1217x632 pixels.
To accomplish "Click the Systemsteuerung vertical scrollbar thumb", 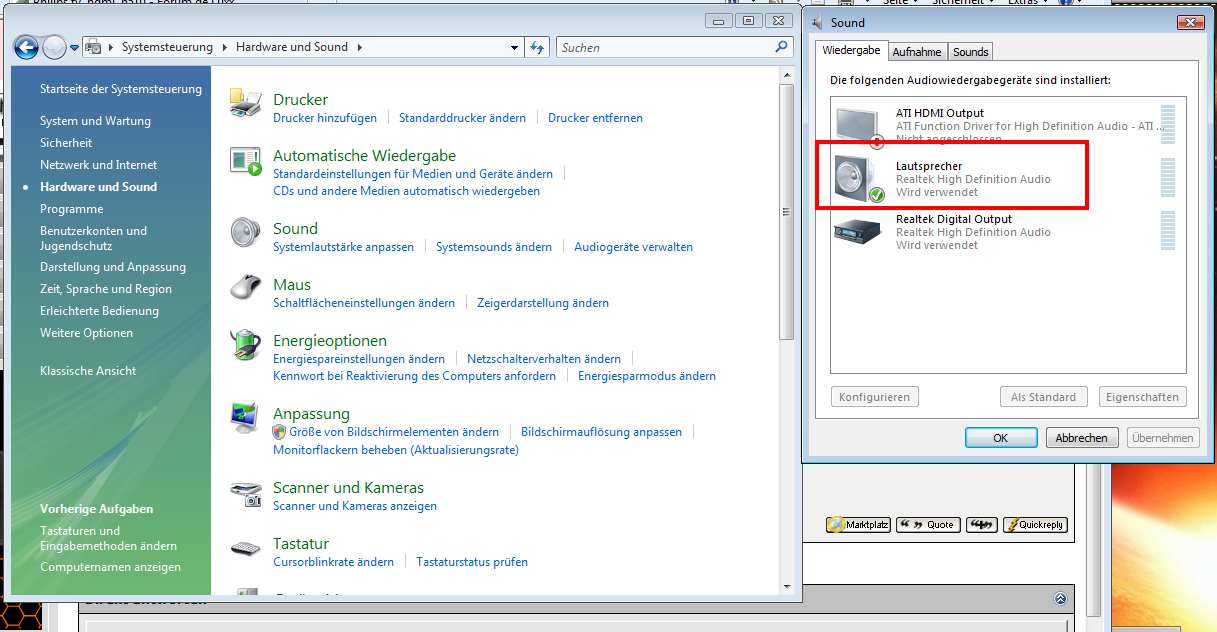I will pyautogui.click(x=787, y=212).
